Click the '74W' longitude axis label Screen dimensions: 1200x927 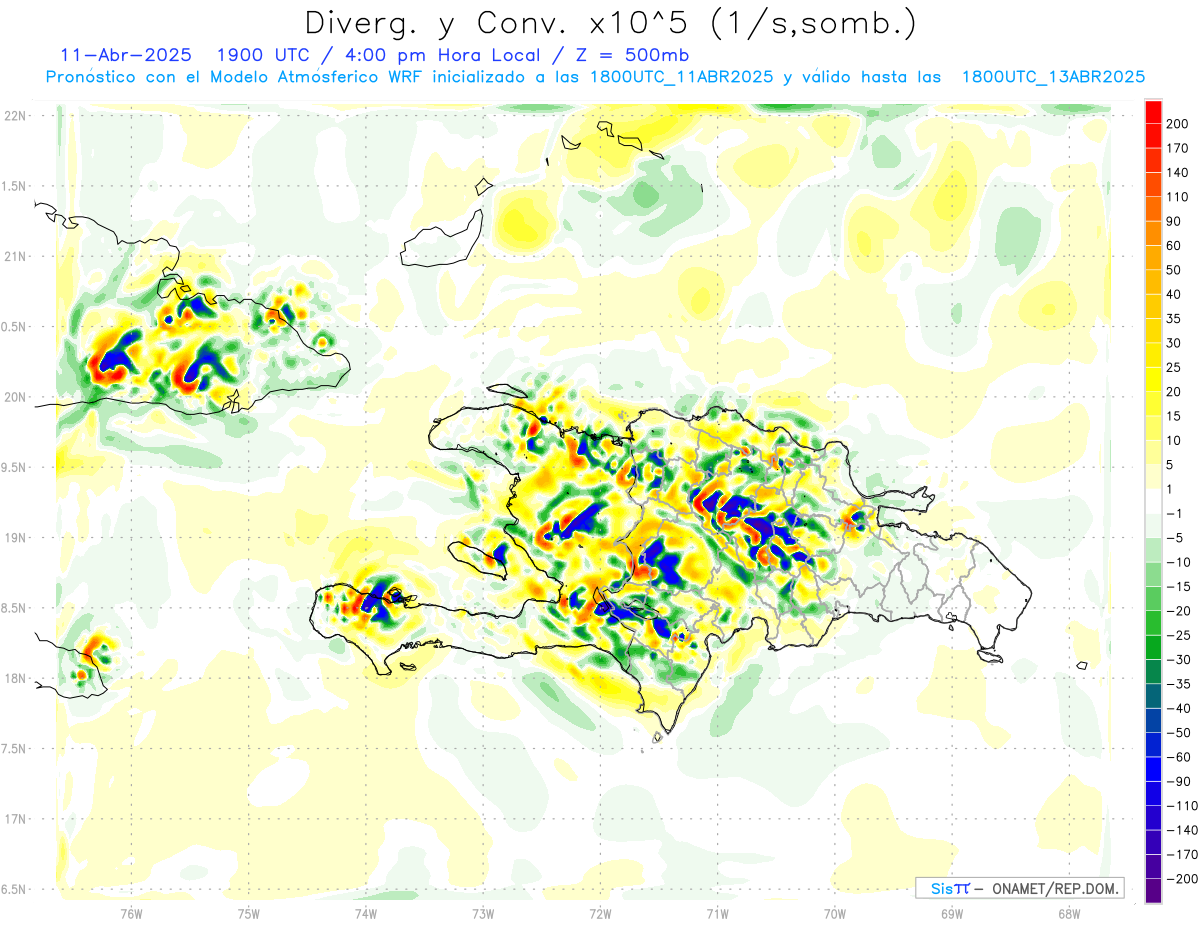pyautogui.click(x=365, y=913)
